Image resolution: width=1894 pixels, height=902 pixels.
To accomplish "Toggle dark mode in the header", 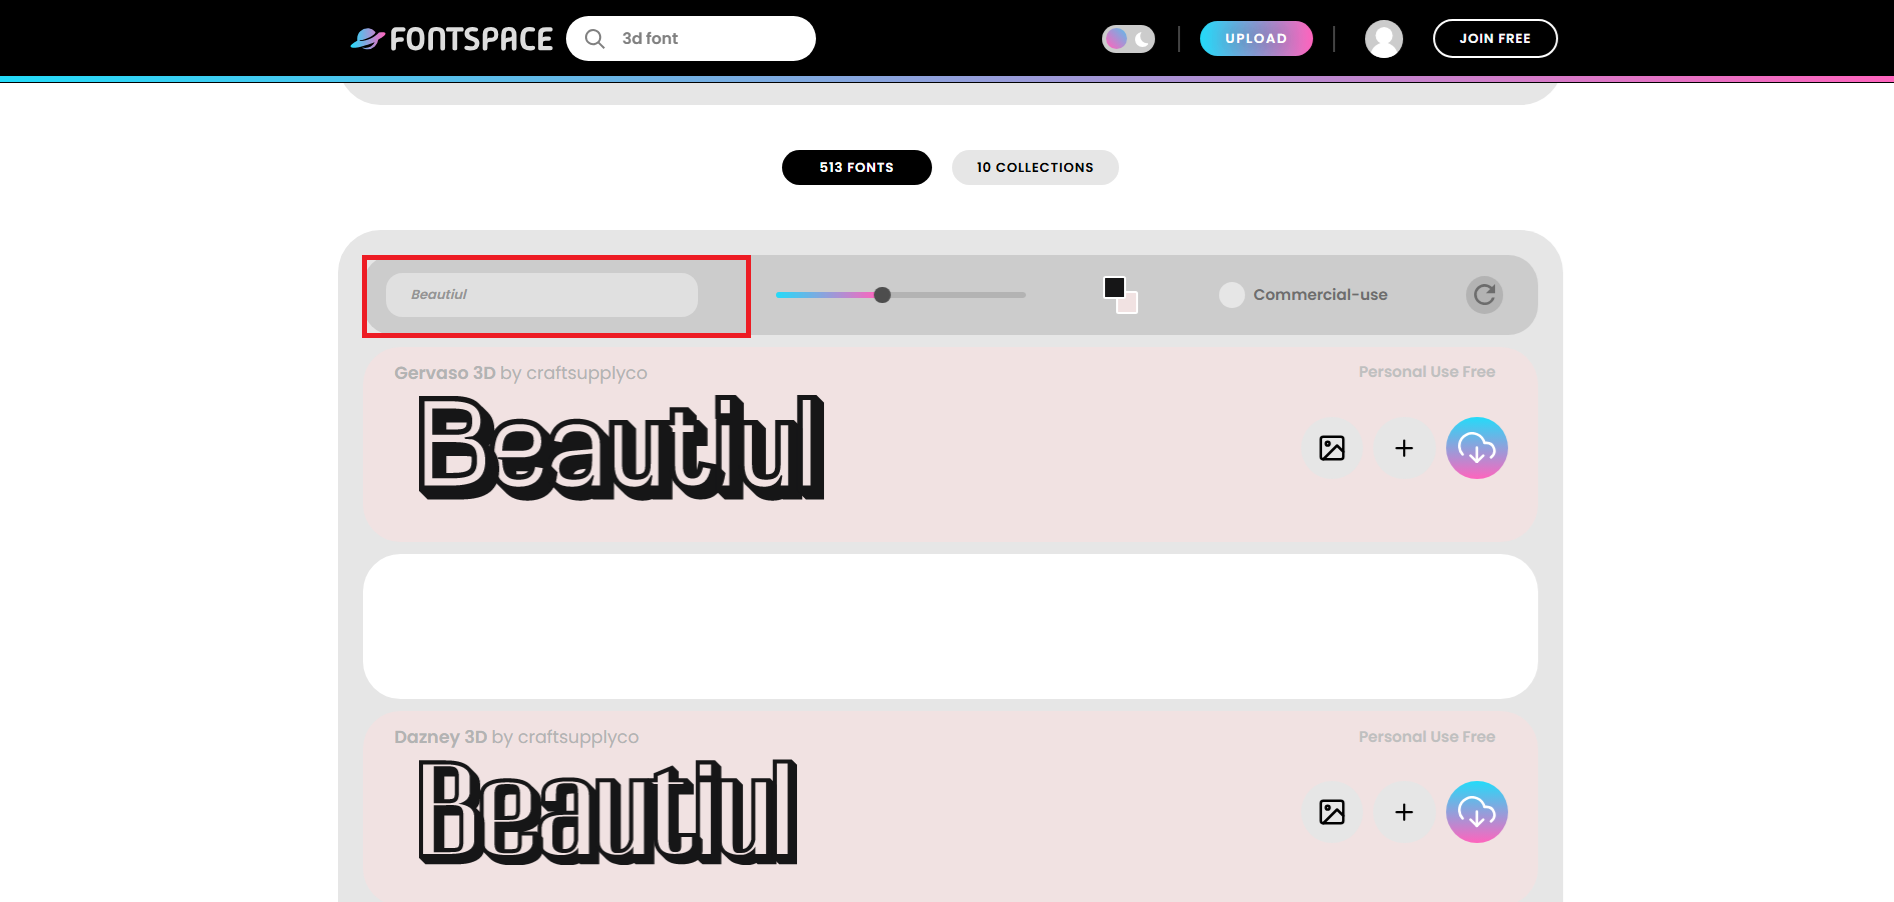I will (1128, 38).
